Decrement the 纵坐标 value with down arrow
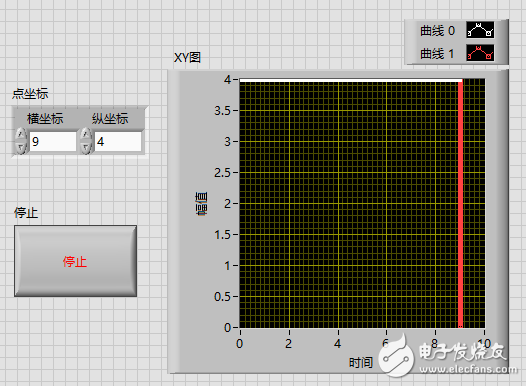The height and width of the screenshot is (386, 526). pos(86,148)
